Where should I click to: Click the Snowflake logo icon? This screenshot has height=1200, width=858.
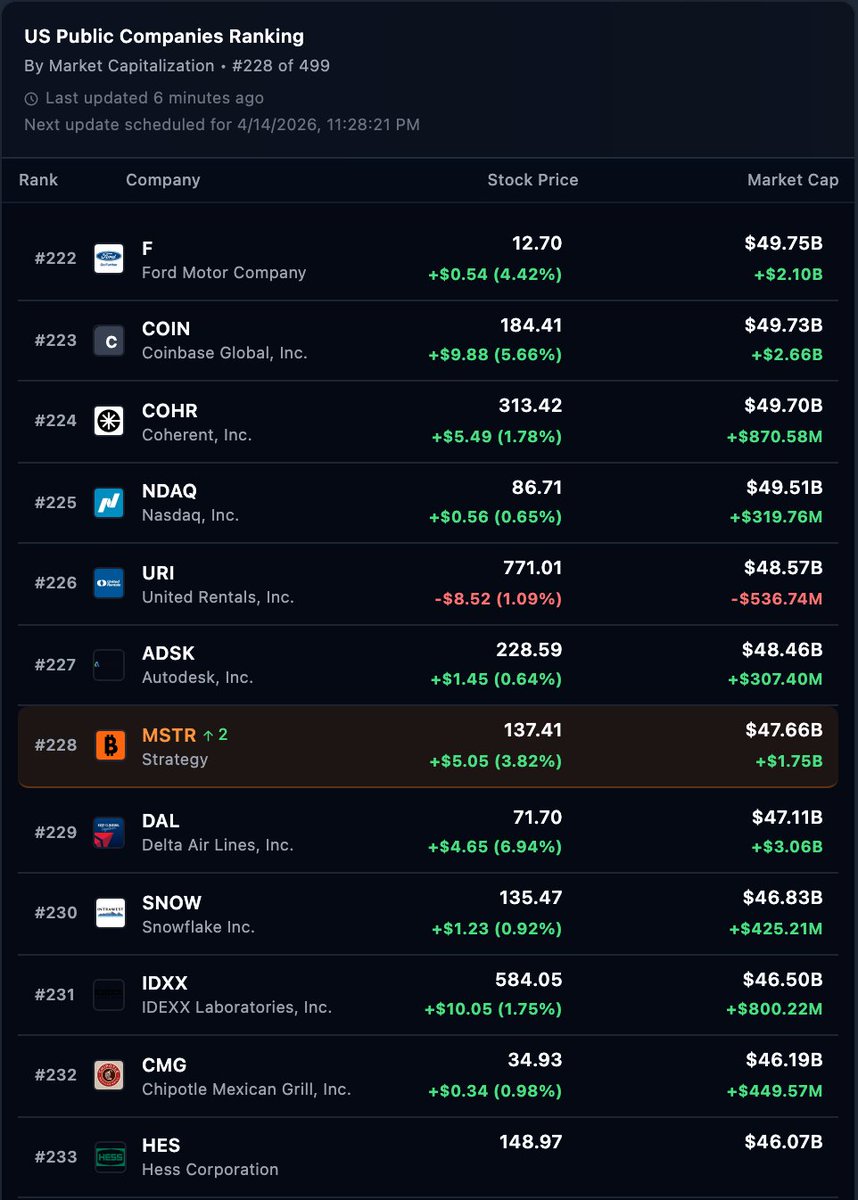pos(110,913)
